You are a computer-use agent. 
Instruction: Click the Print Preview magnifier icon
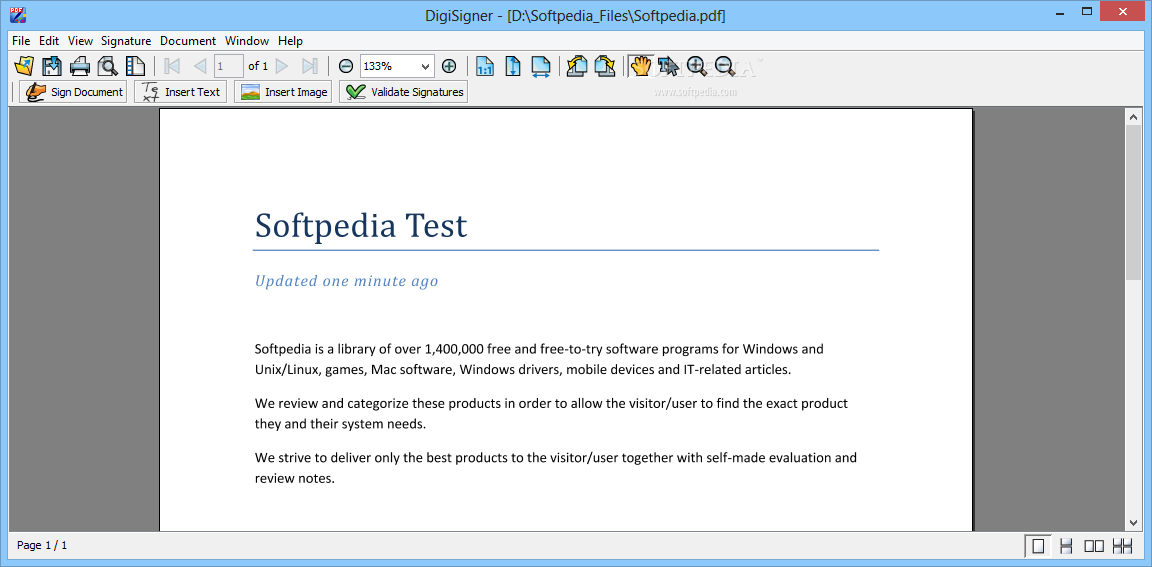pos(107,66)
